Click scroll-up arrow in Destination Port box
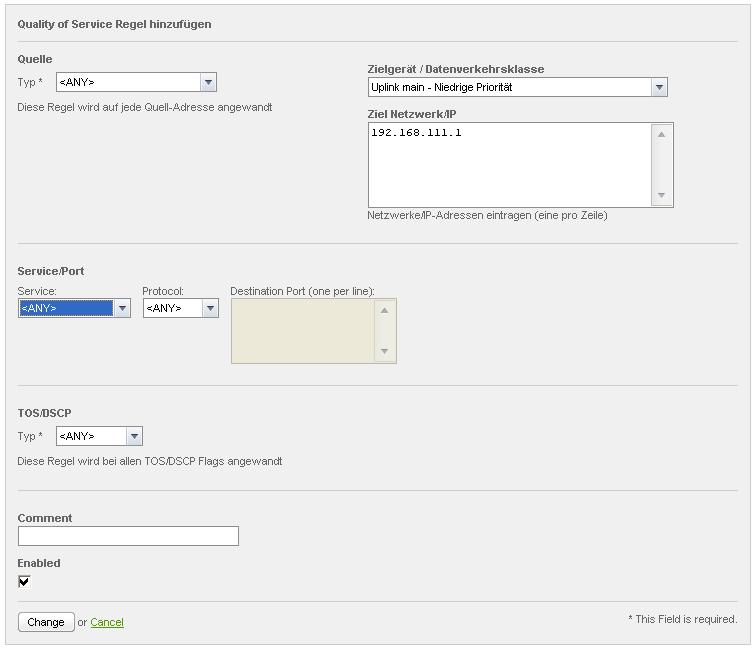 click(x=384, y=310)
